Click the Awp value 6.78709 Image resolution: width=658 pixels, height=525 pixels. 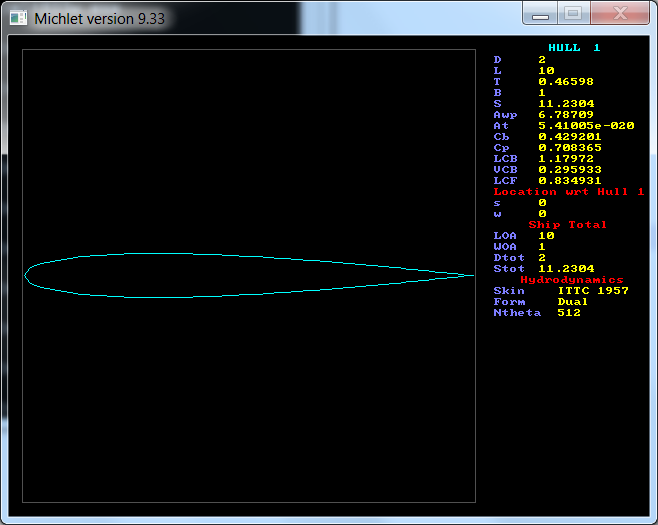click(x=566, y=114)
